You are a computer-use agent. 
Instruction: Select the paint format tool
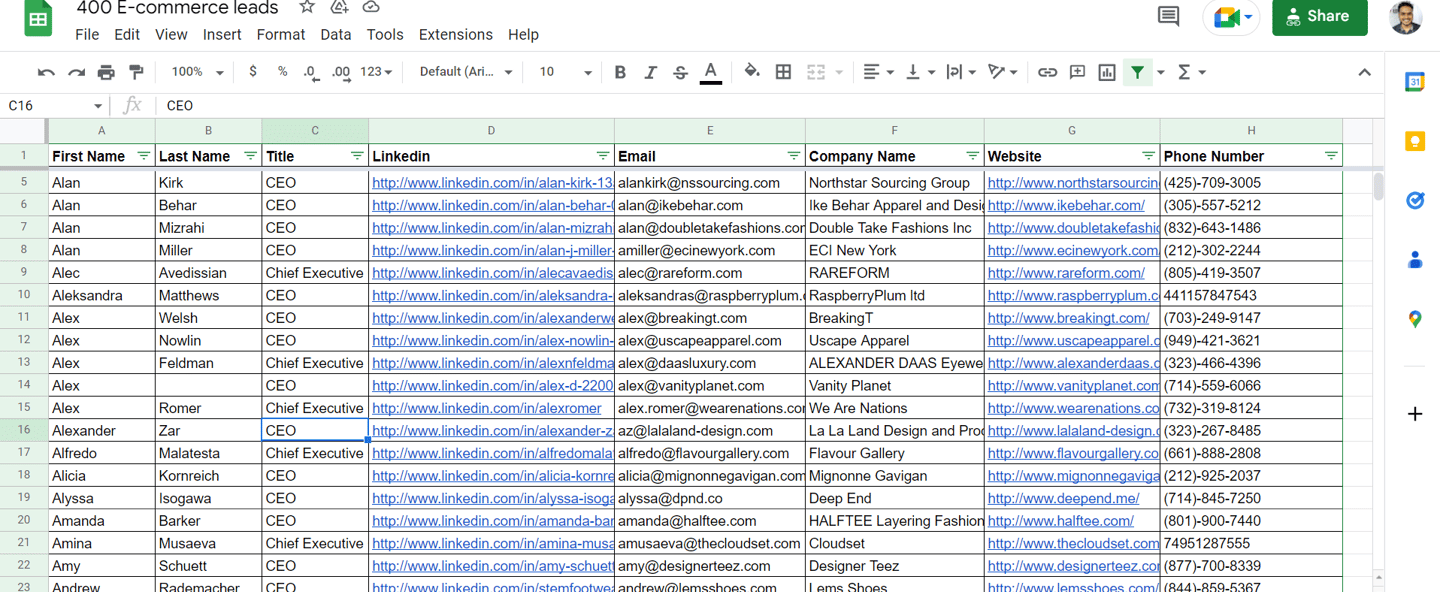pyautogui.click(x=136, y=72)
